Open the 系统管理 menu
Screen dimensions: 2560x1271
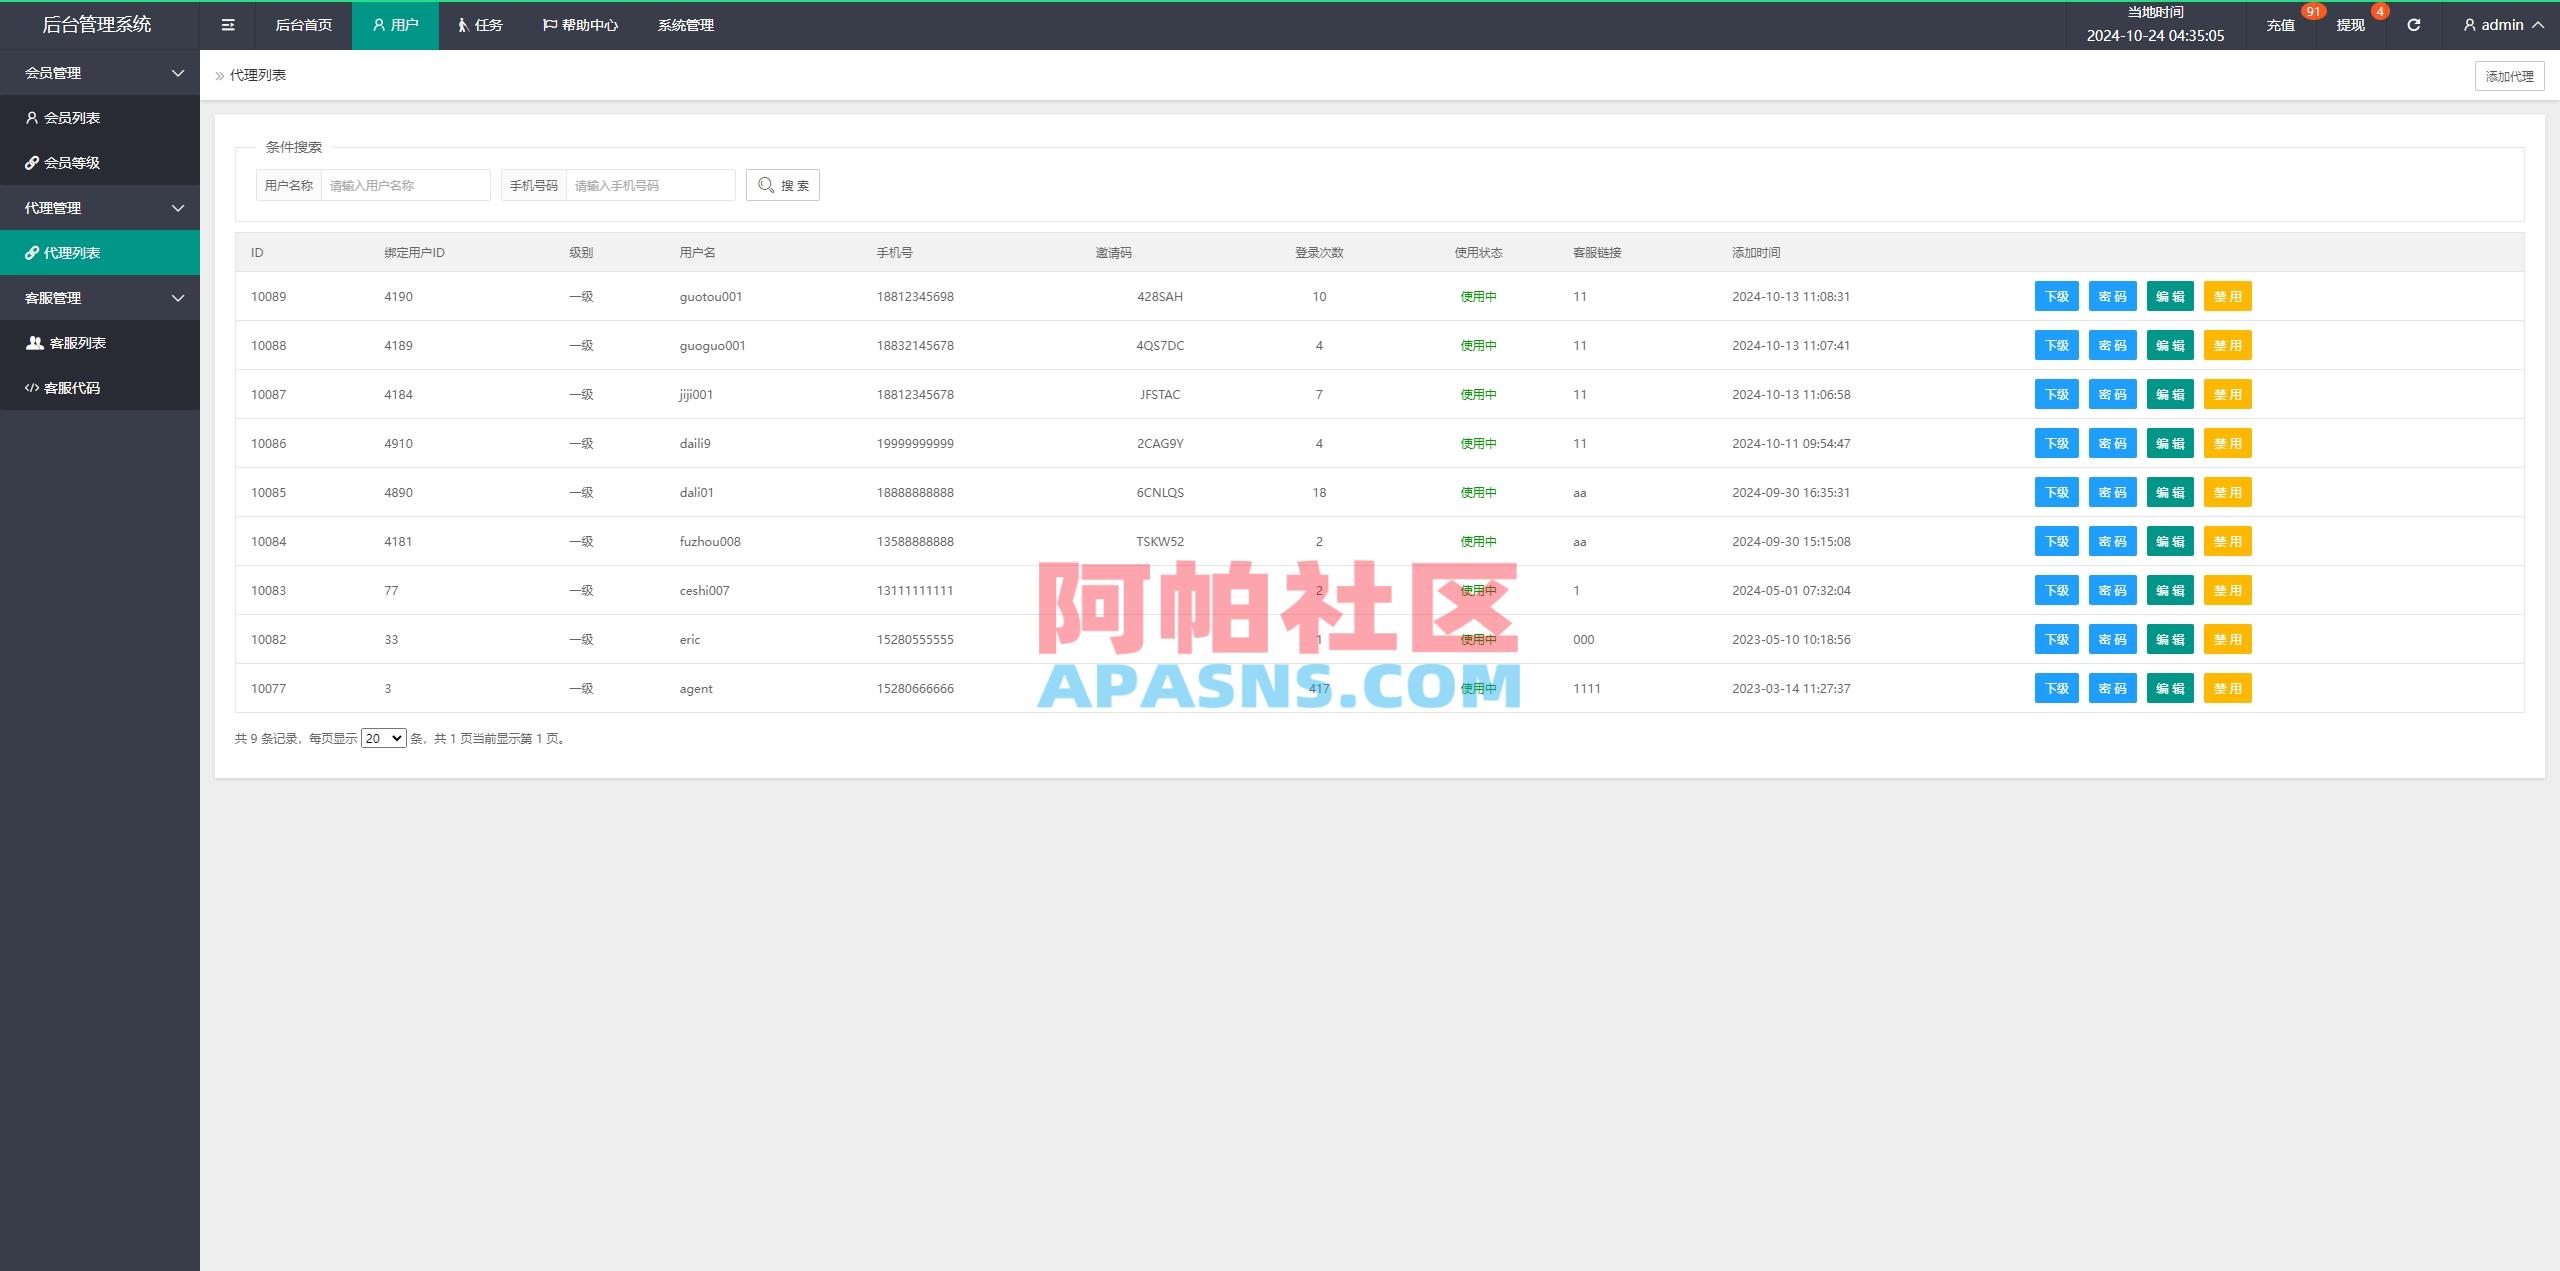pyautogui.click(x=685, y=24)
